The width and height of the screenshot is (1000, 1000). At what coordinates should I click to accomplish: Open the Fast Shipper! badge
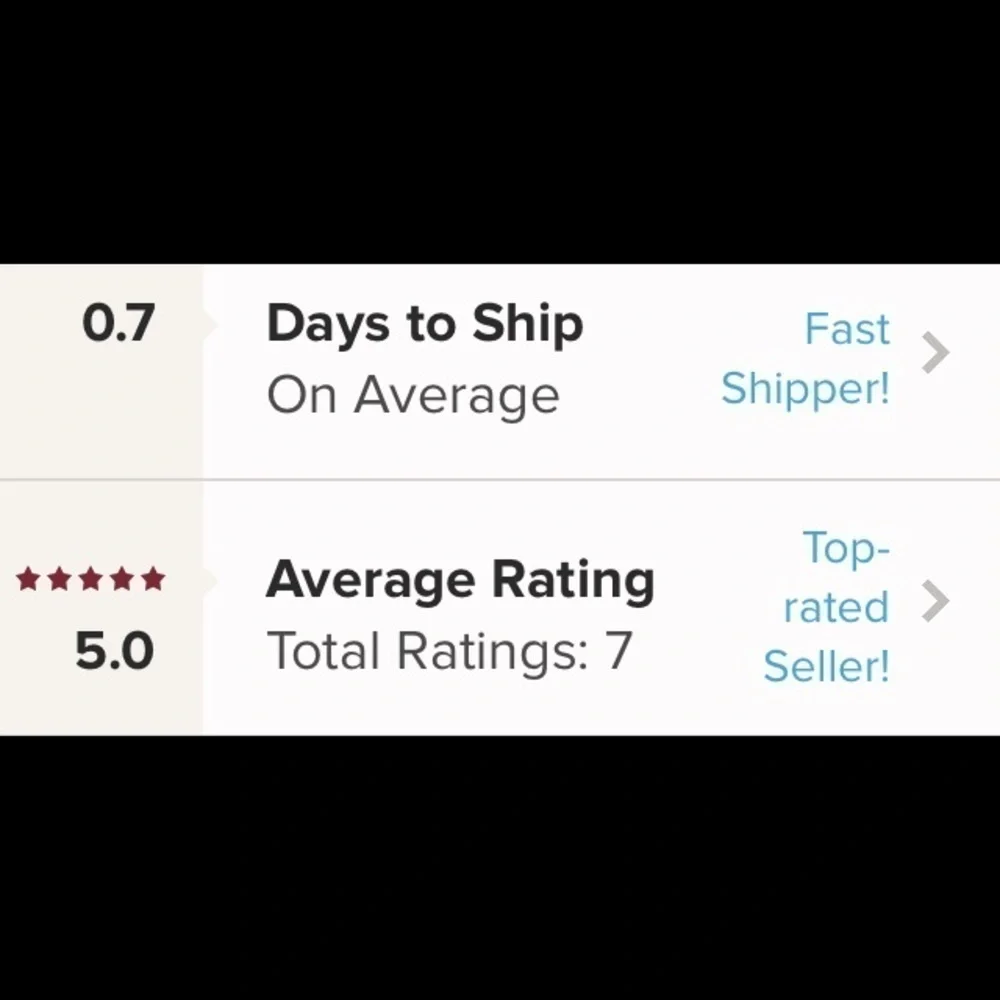[805, 358]
